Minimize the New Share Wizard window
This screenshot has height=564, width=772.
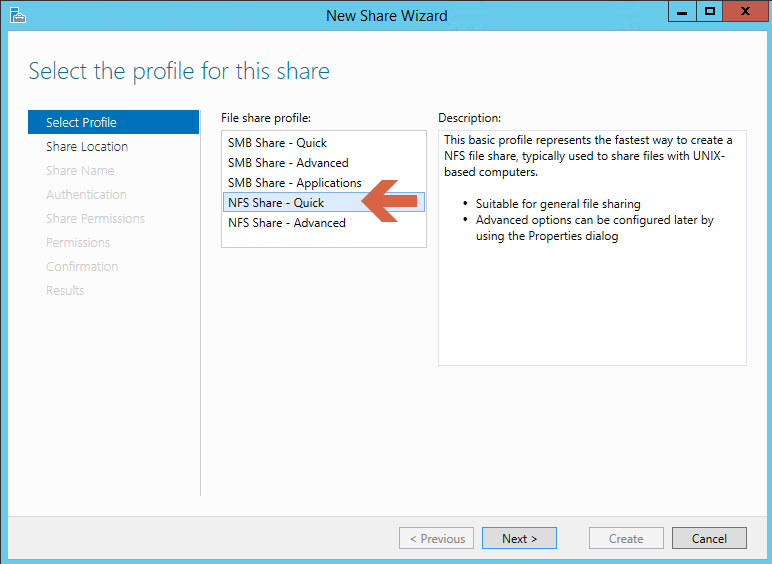pos(682,12)
